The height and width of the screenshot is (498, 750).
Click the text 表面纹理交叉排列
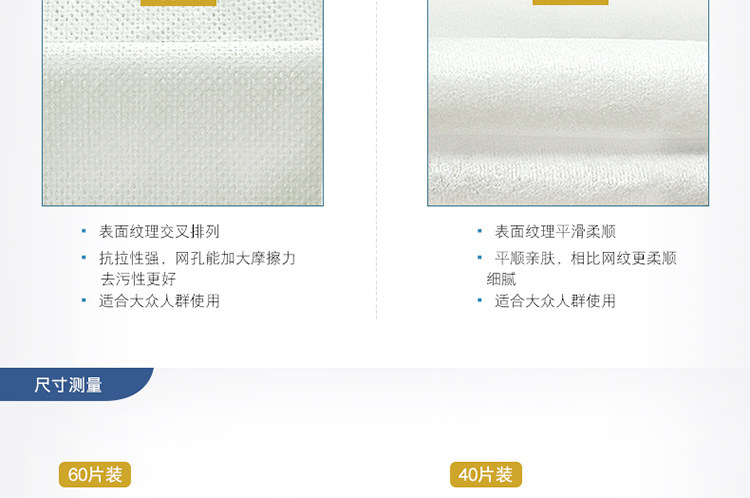pos(159,232)
